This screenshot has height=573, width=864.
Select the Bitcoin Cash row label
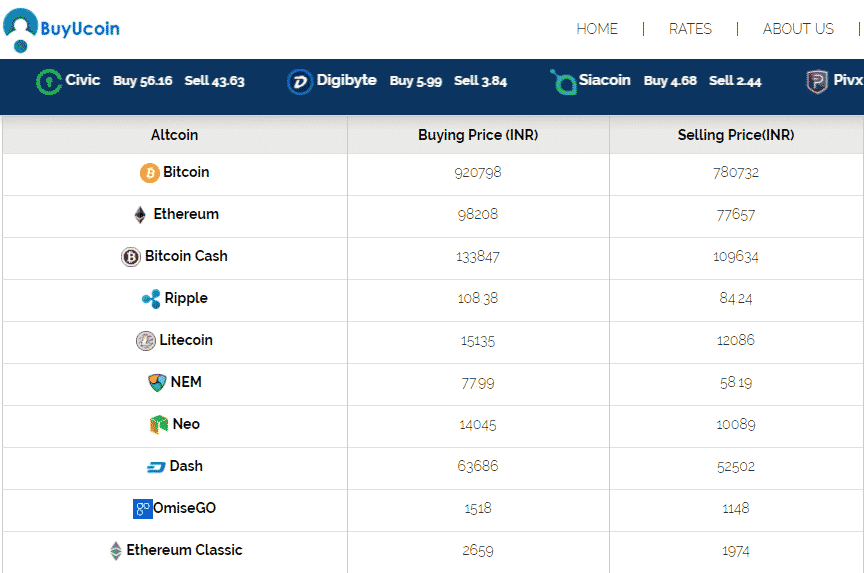(186, 256)
